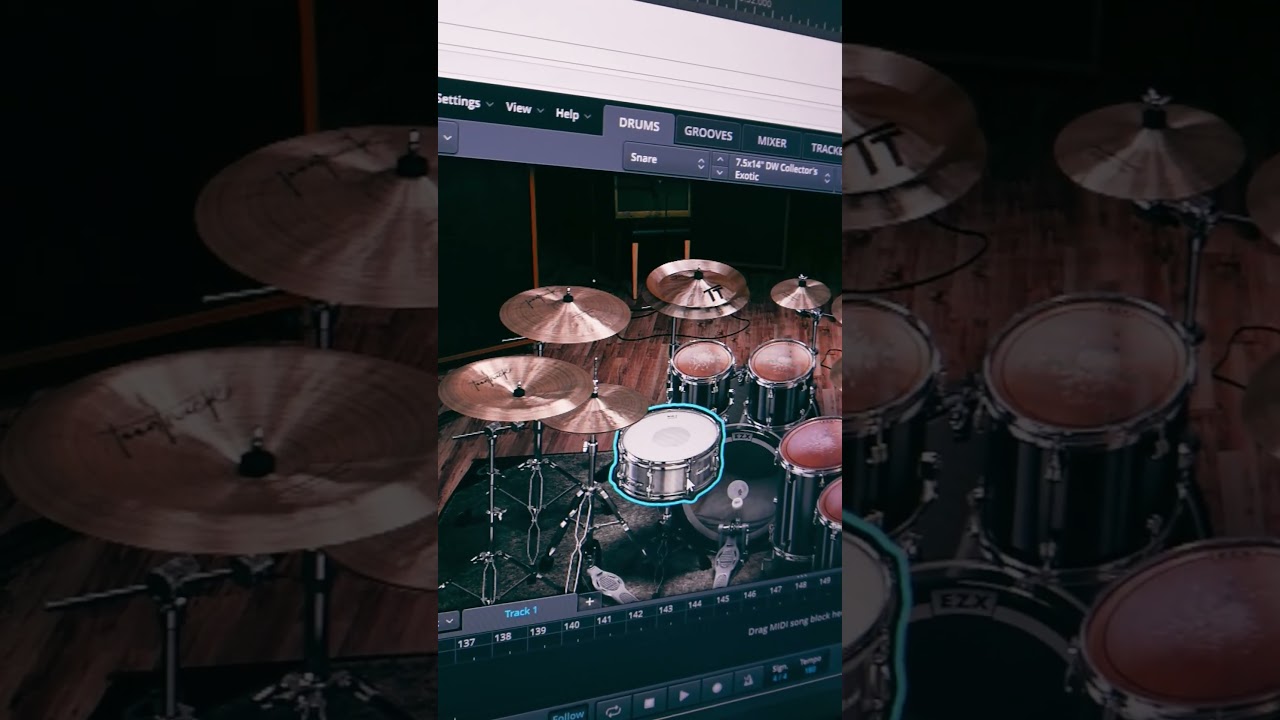Open the Snare instrument selector dropdown

point(665,159)
